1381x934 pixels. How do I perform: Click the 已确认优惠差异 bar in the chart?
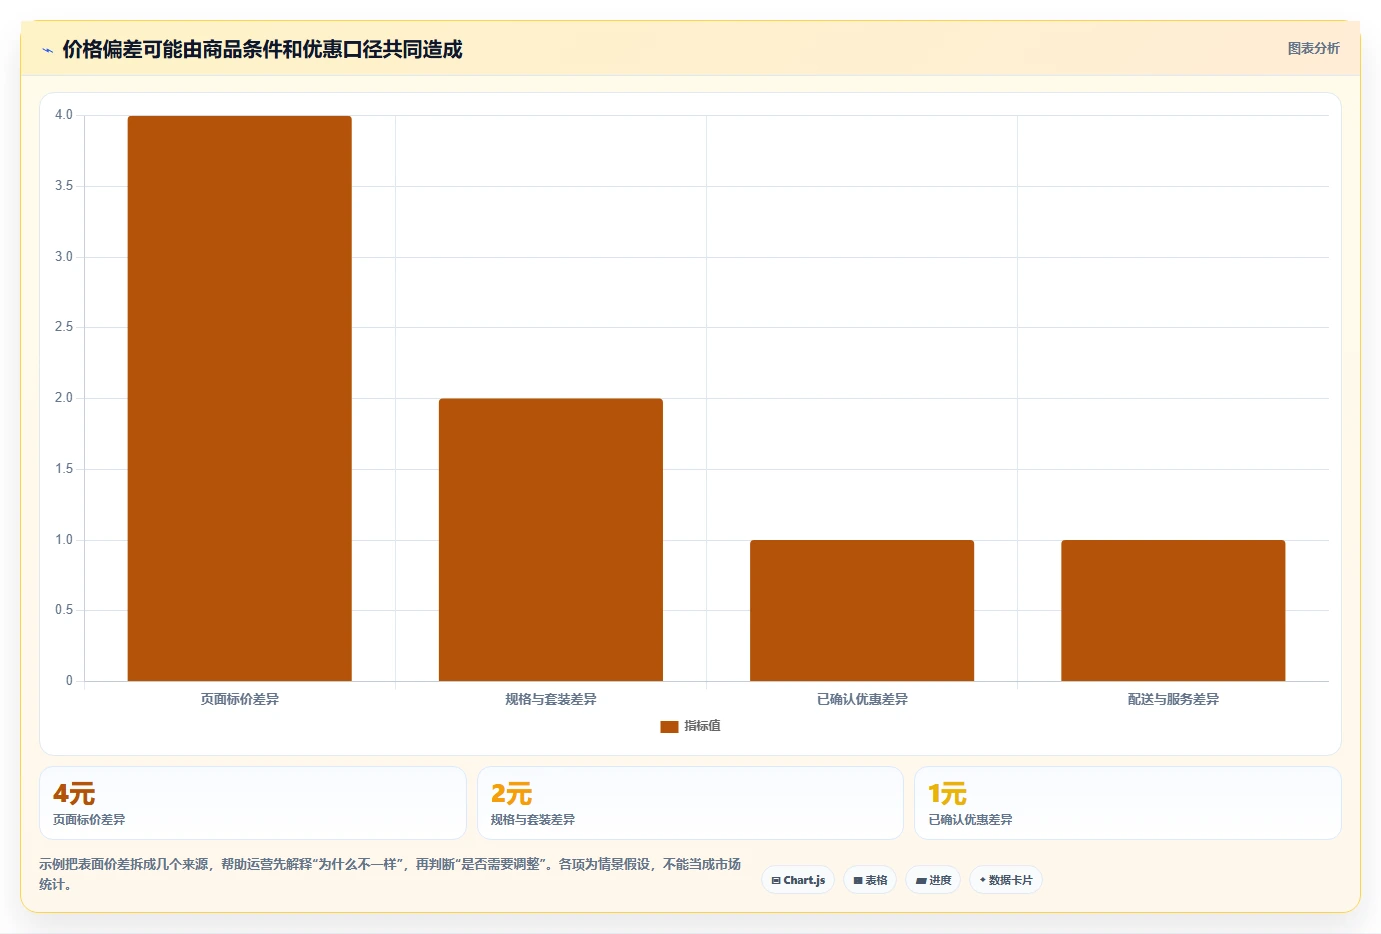click(862, 610)
